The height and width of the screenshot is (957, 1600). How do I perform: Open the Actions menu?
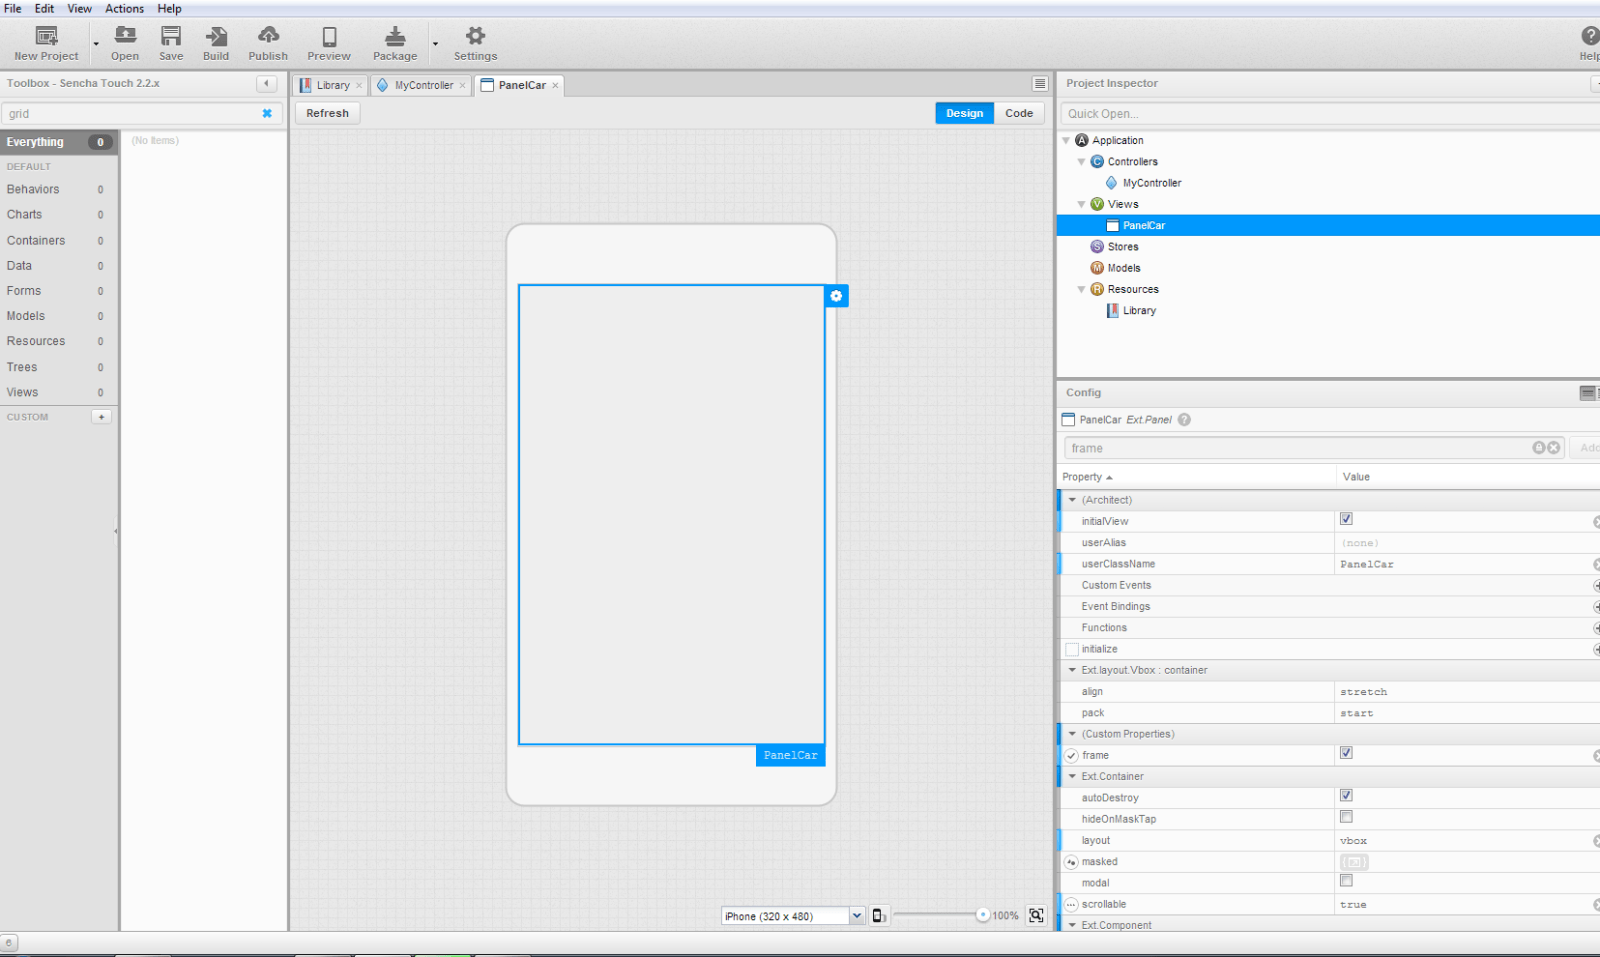[125, 9]
